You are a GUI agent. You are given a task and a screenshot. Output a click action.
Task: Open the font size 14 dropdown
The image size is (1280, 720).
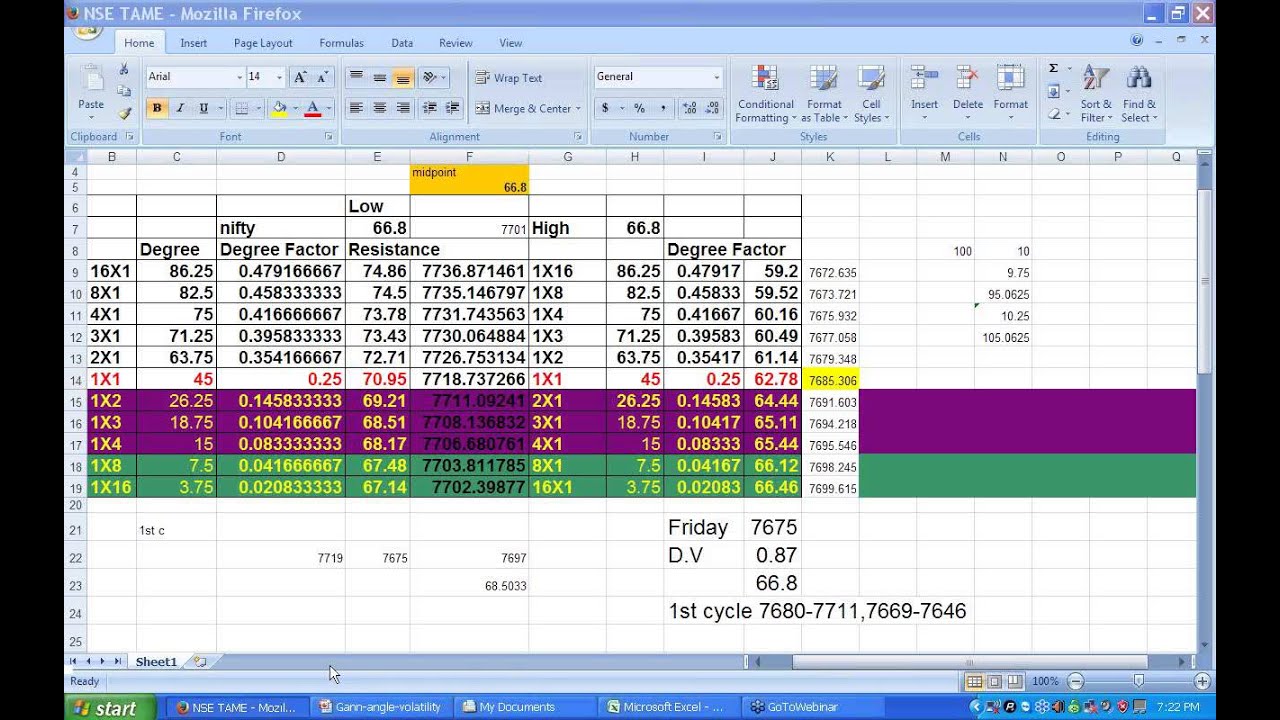click(x=280, y=77)
